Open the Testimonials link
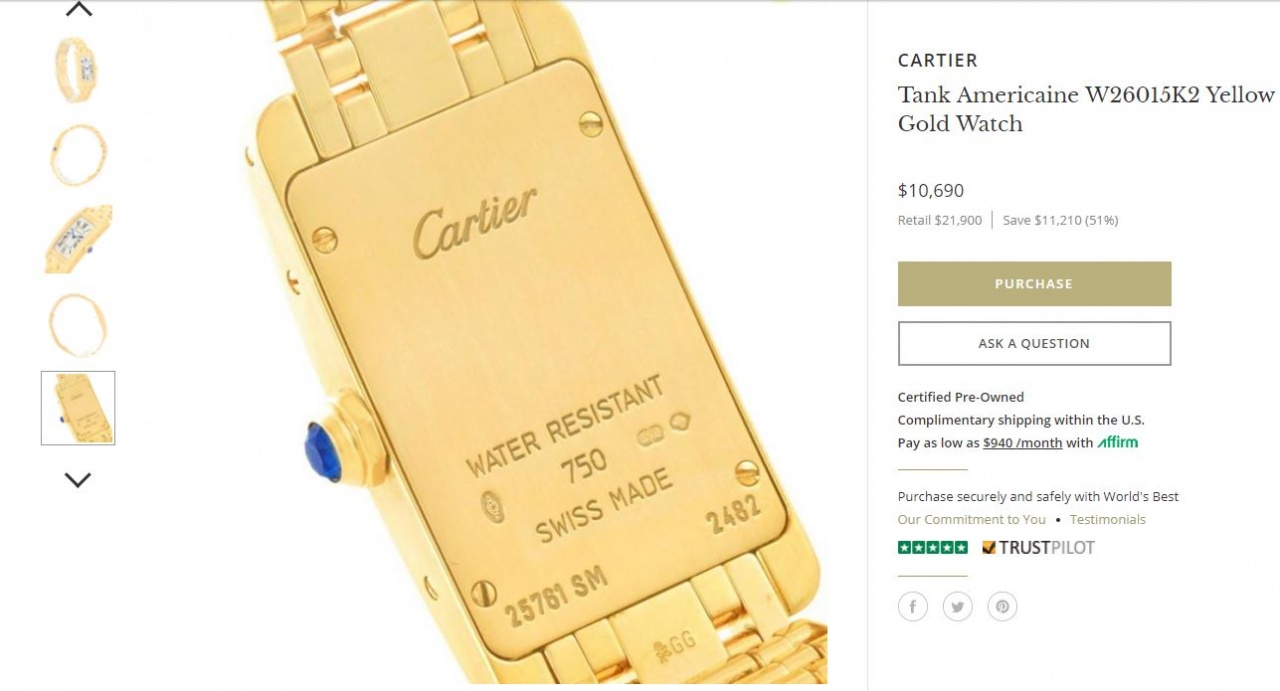Image resolution: width=1280 pixels, height=691 pixels. (x=1108, y=519)
